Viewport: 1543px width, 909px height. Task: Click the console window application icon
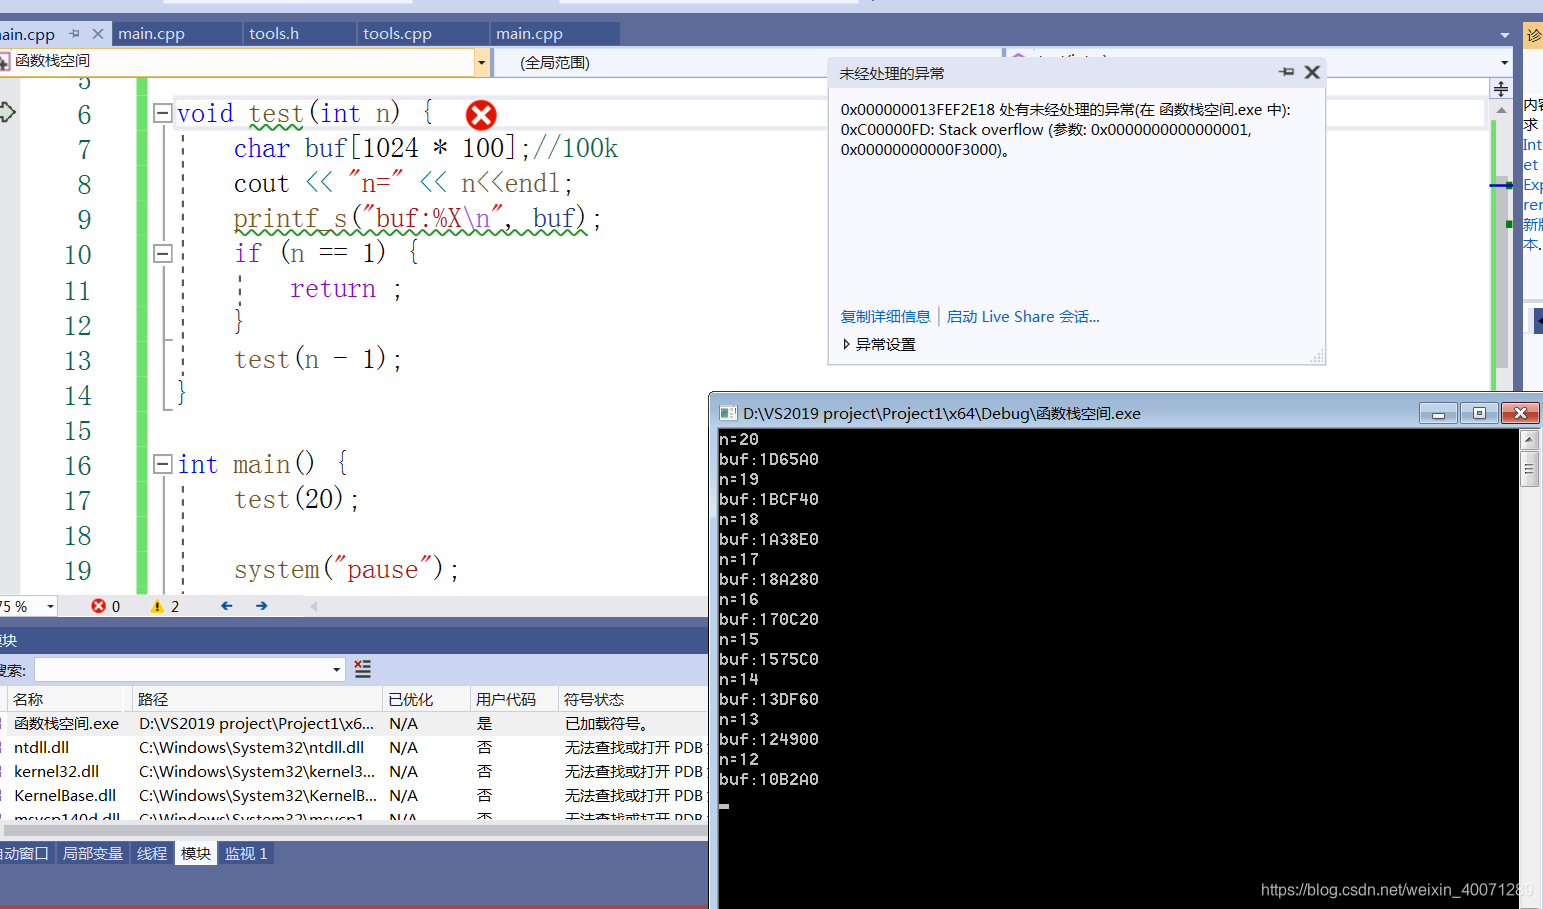point(729,413)
